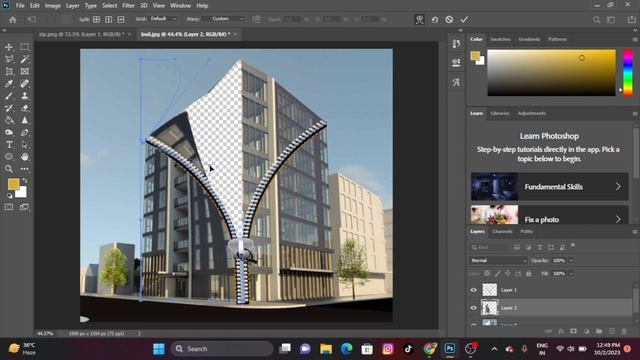Click the background color swatch in toolbar
The width and height of the screenshot is (640, 360).
pyautogui.click(x=22, y=193)
